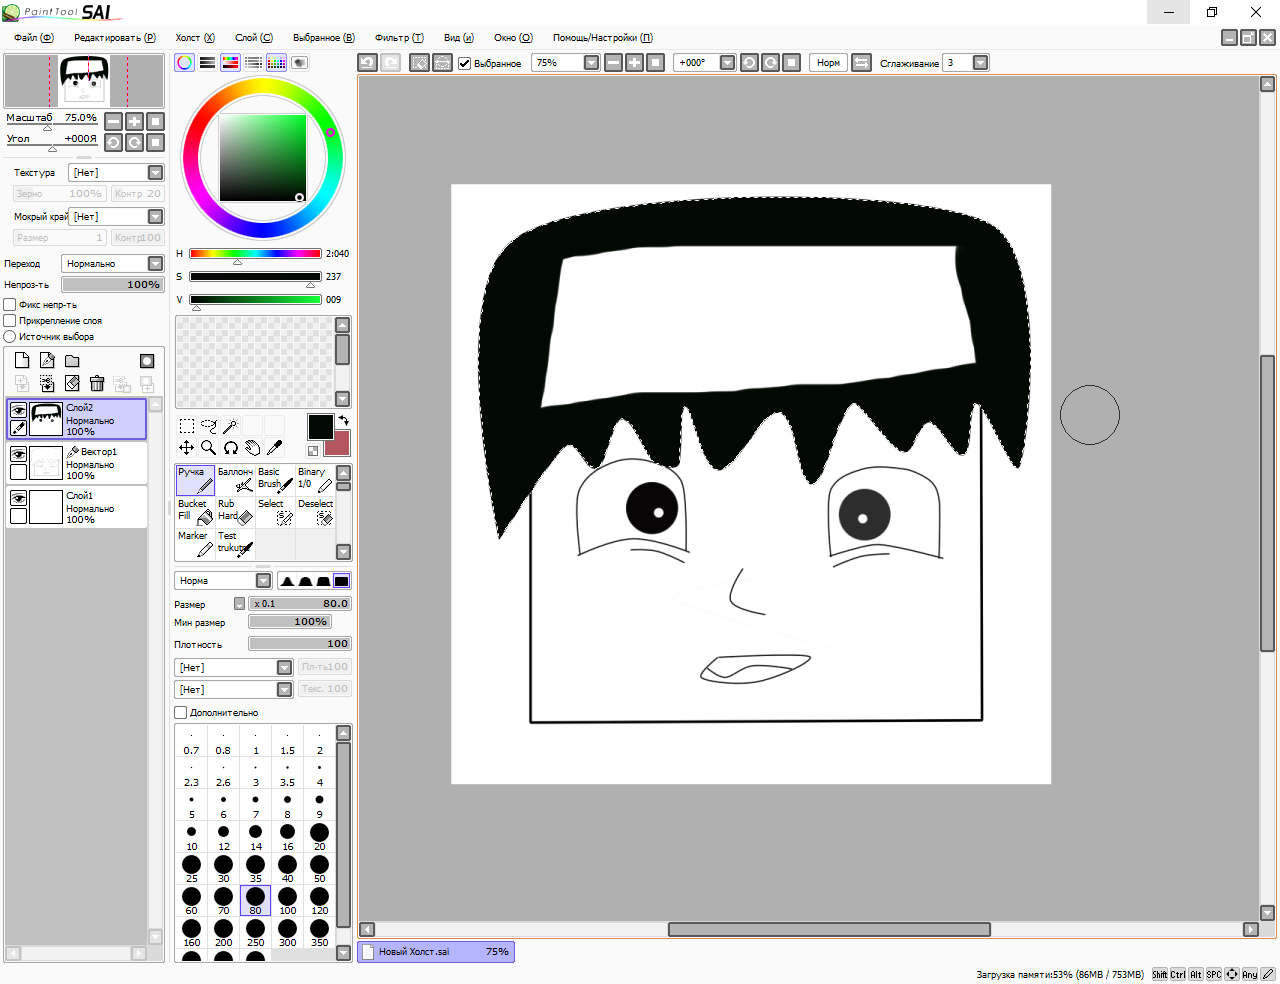Select the move layer tool
The width and height of the screenshot is (1280, 984).
tap(187, 448)
